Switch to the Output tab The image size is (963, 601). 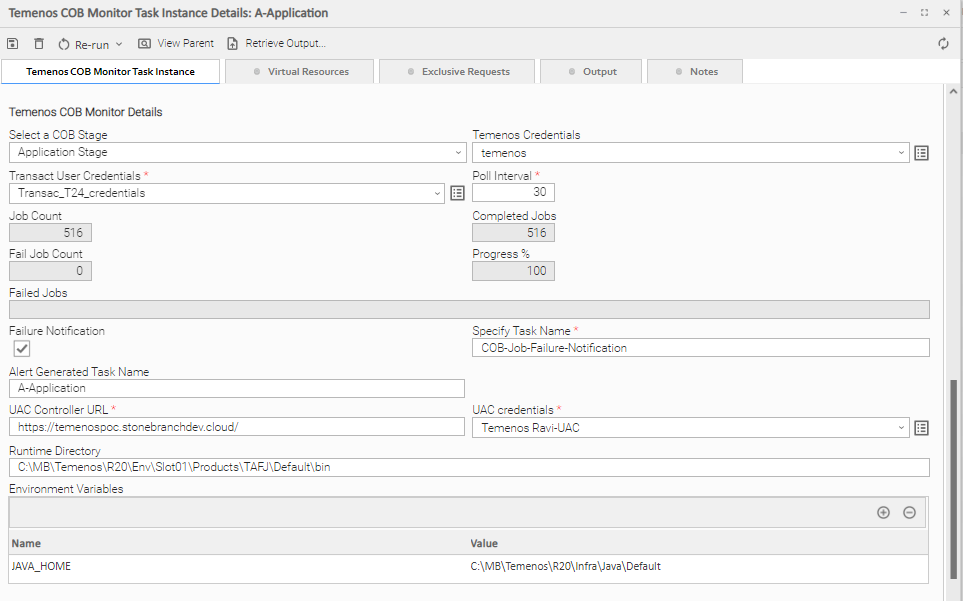[x=591, y=71]
